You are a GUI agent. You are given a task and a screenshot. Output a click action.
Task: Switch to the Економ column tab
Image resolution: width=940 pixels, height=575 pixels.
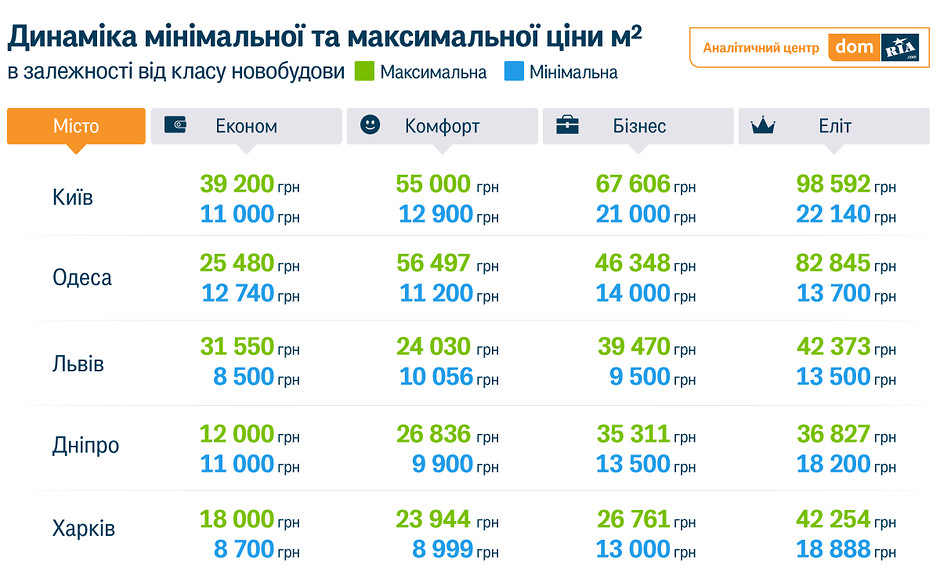tap(246, 127)
